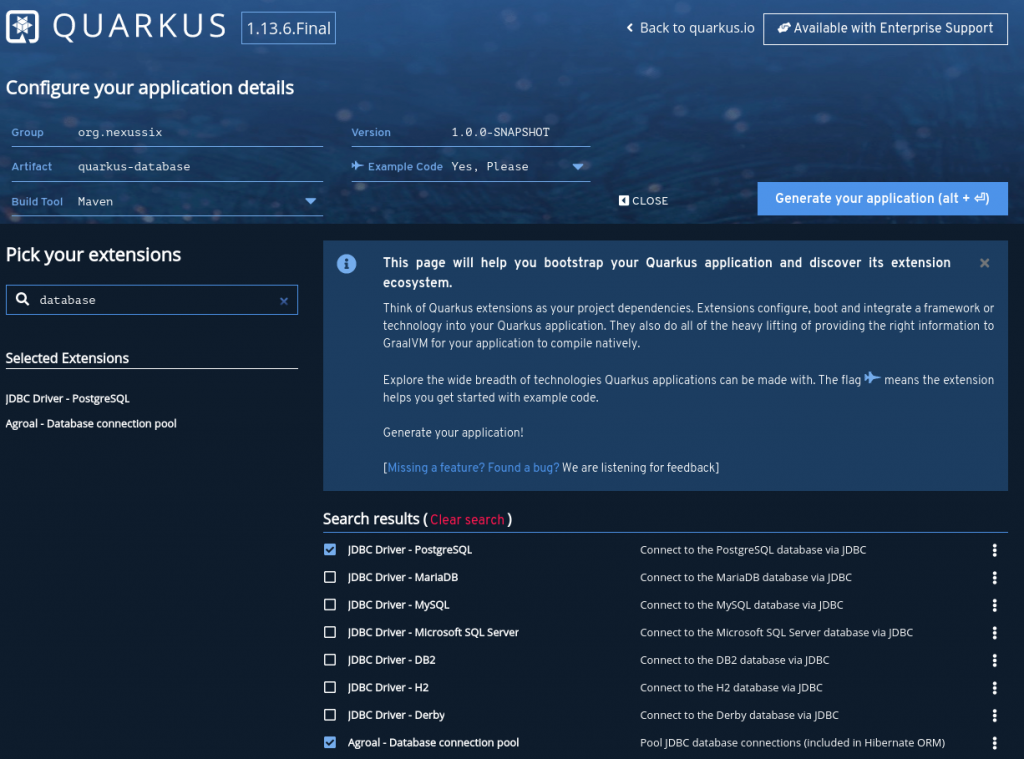1024x759 pixels.
Task: Click the Back to quarkus.io chevron icon
Action: [x=630, y=27]
